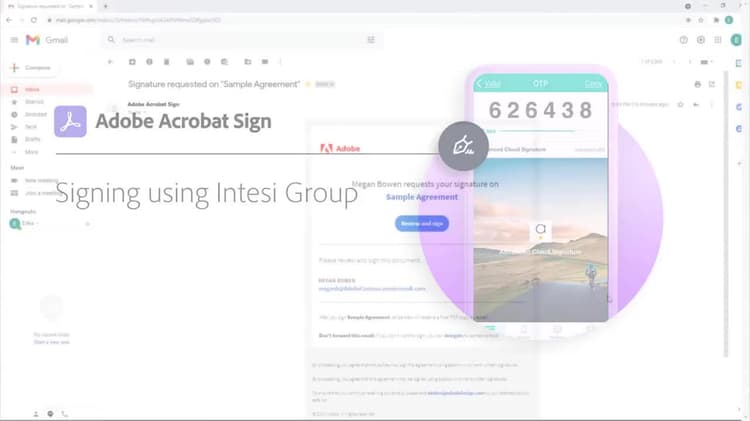The height and width of the screenshot is (421, 750).
Task: Open the input tools dropdown in toolbar
Action: coord(706,62)
